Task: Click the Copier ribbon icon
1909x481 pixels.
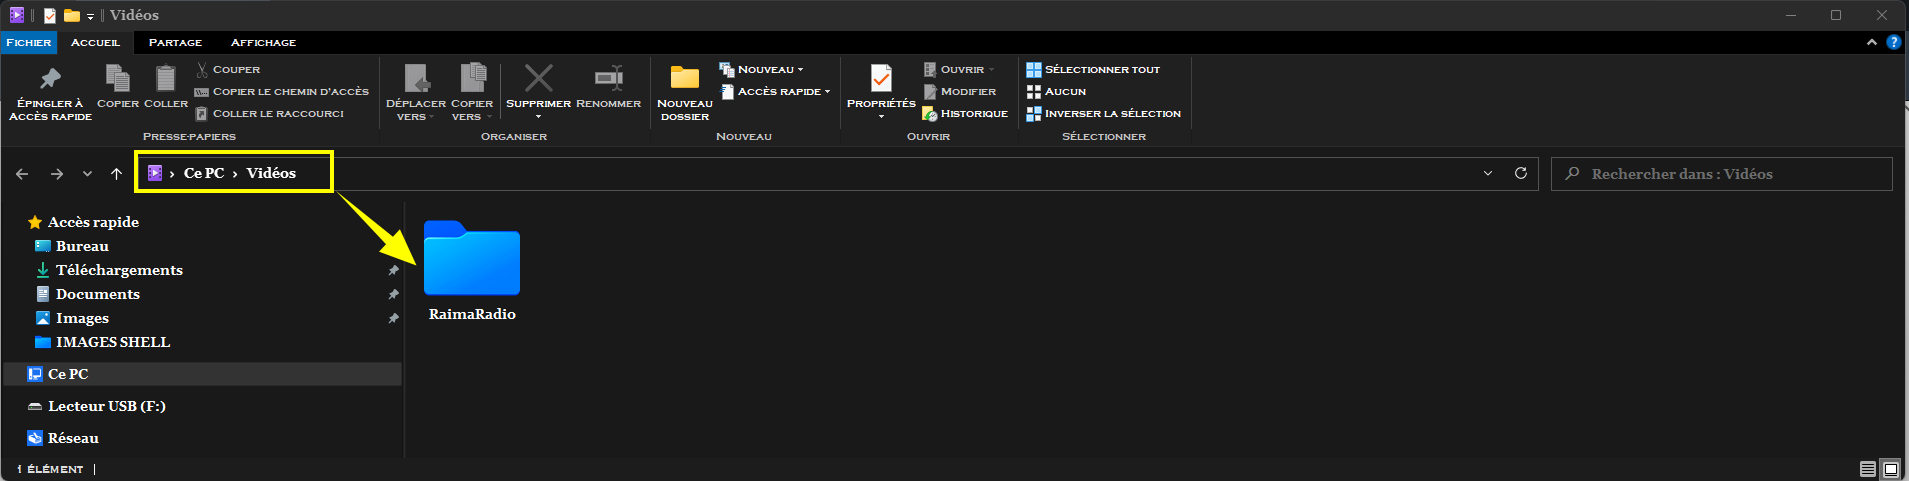Action: tap(117, 79)
